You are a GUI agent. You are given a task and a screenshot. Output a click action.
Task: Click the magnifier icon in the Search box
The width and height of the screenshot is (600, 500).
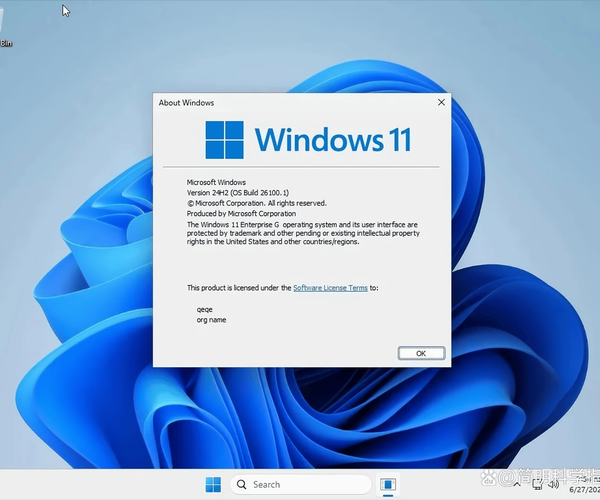241,485
